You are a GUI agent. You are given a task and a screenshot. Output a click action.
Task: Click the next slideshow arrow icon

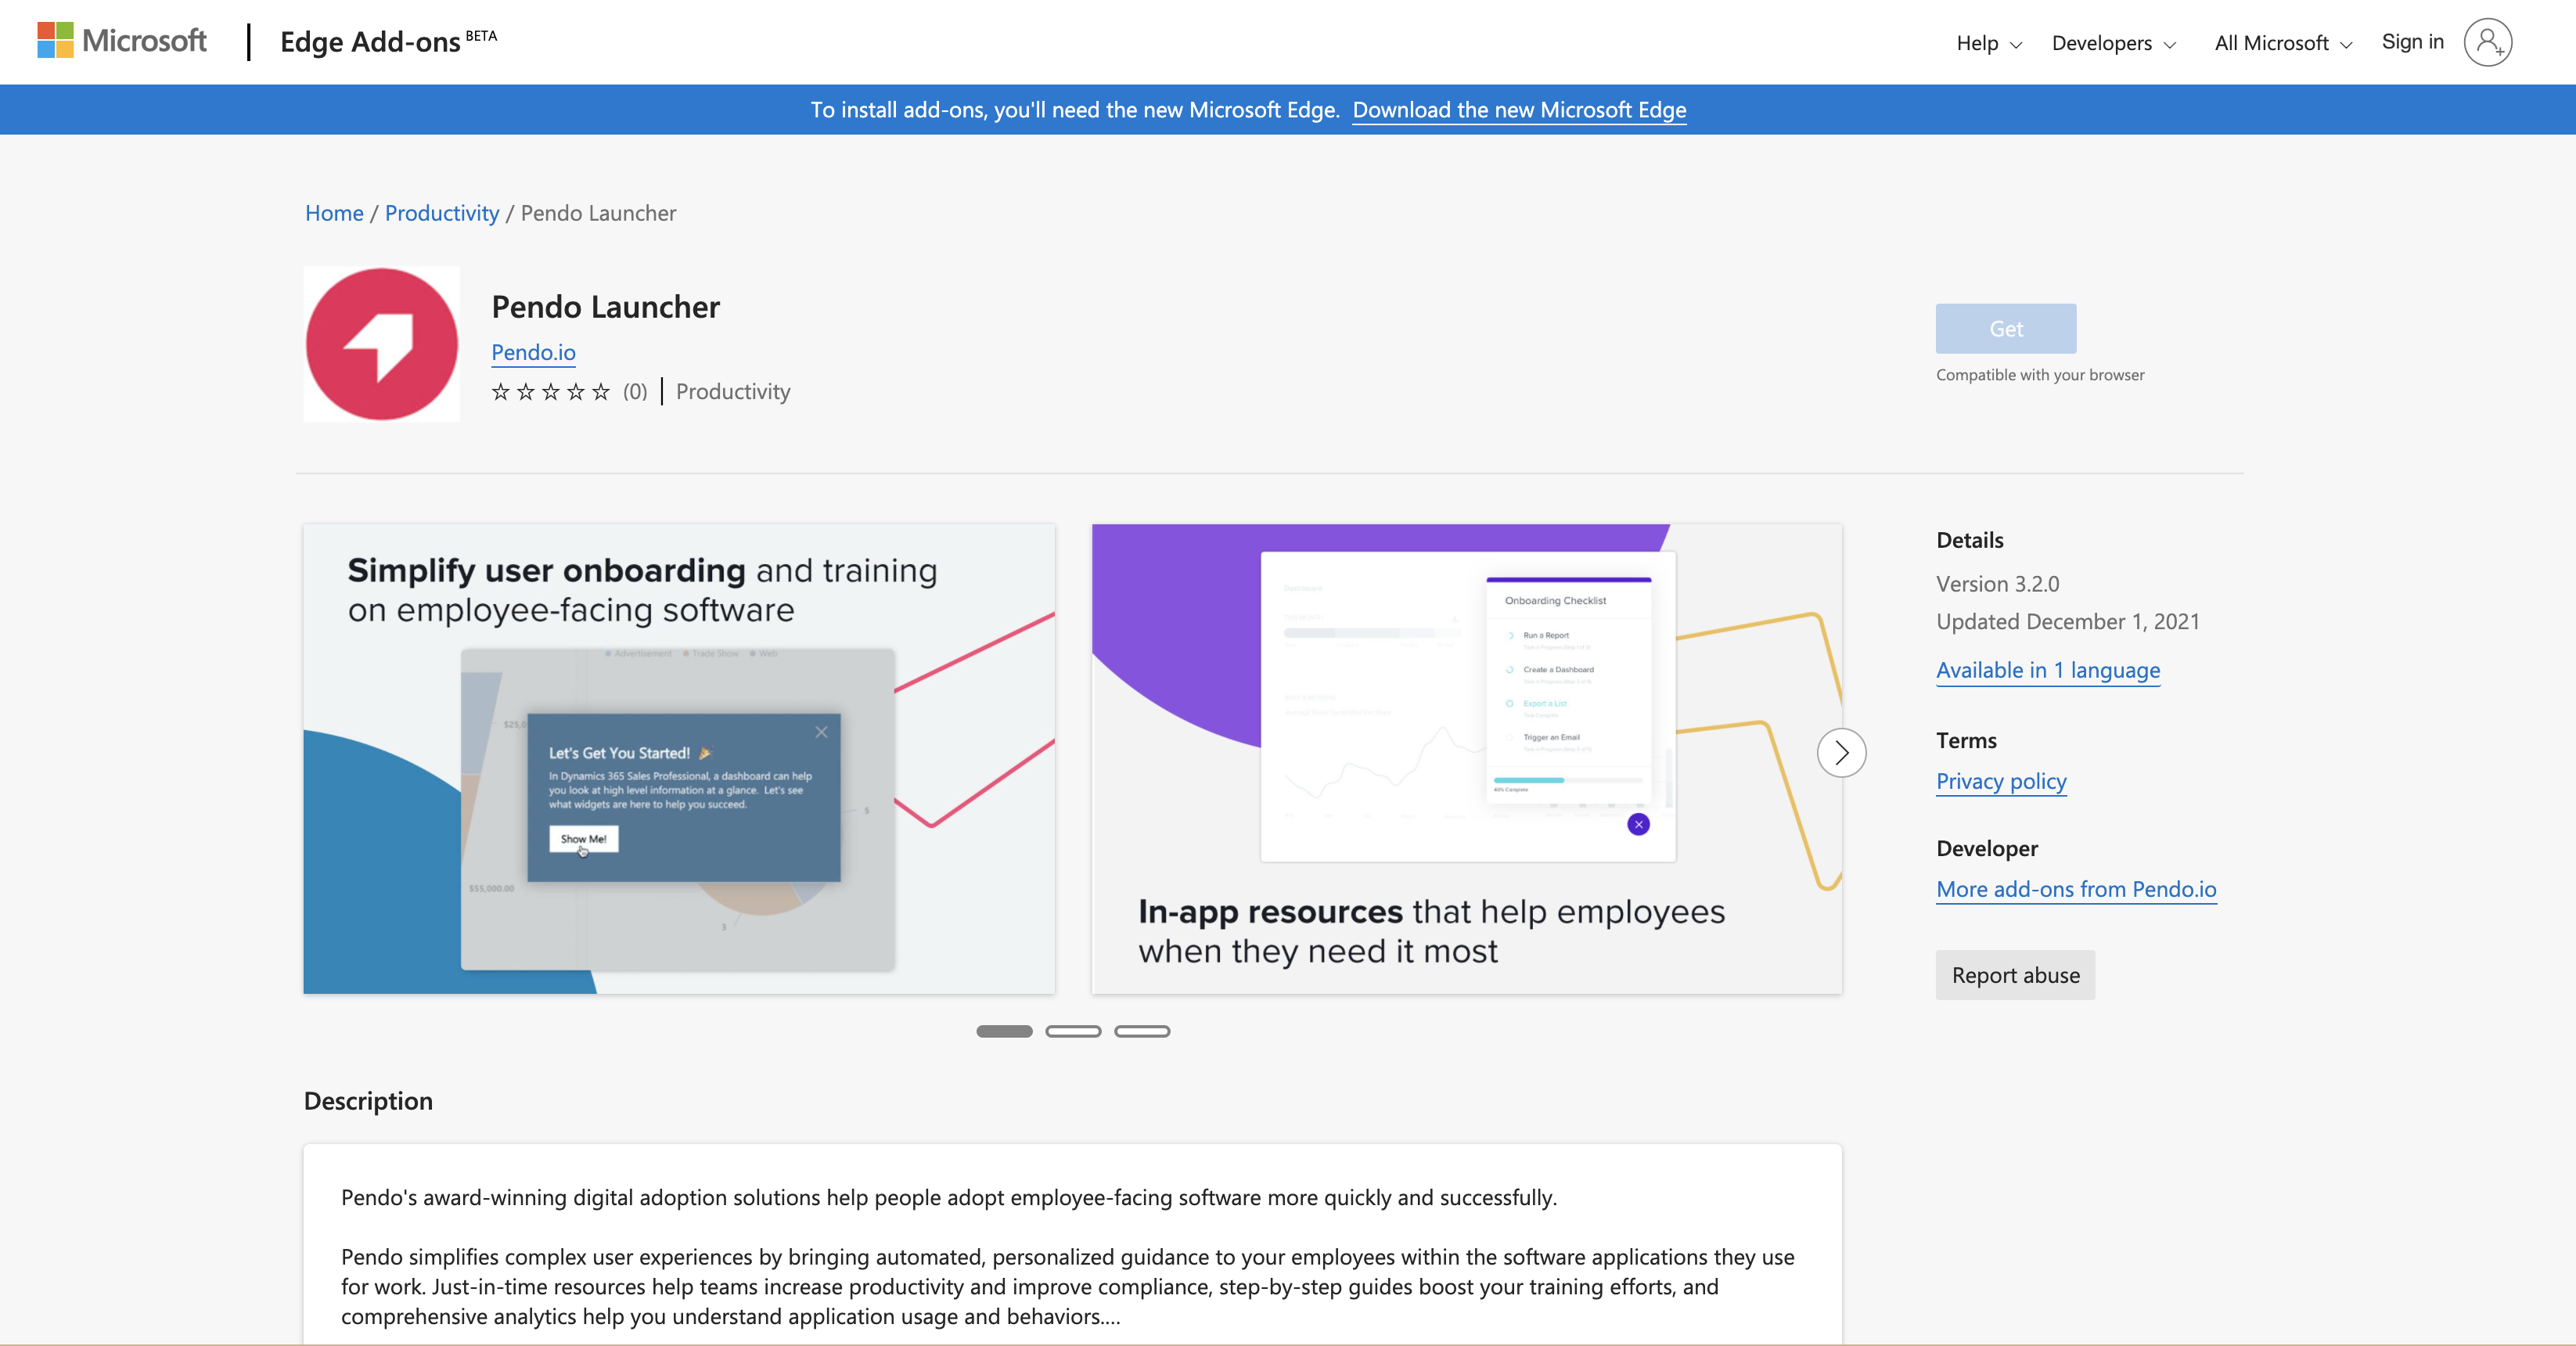click(x=1842, y=751)
